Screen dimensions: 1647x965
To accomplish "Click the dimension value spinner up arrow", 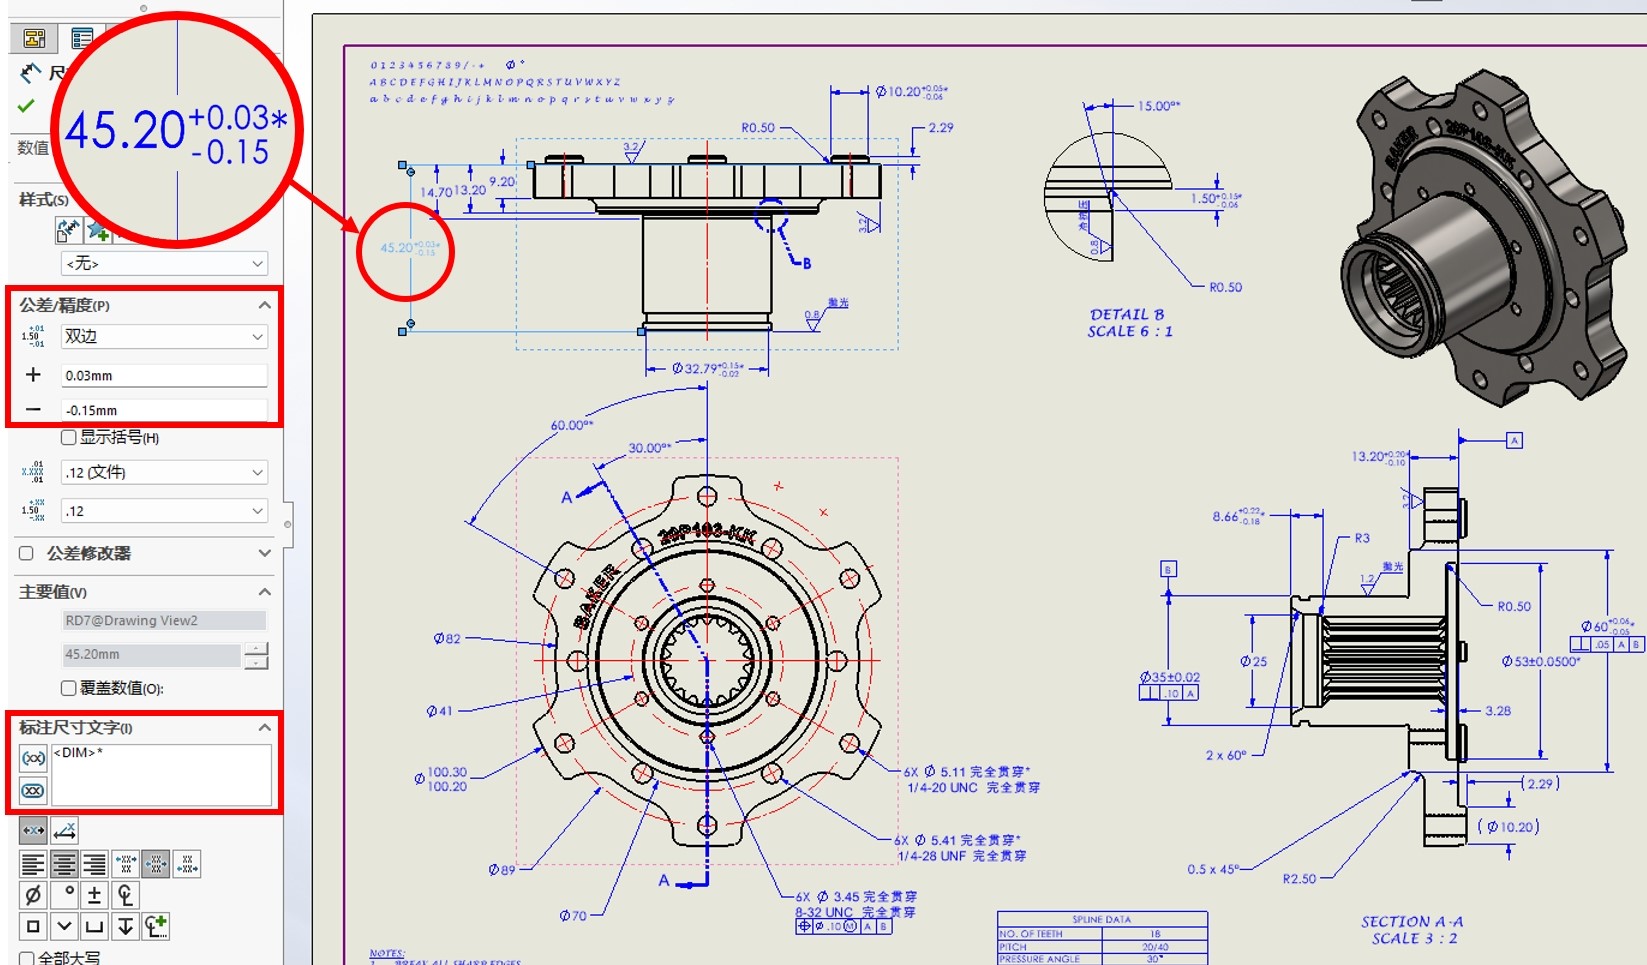I will [256, 648].
